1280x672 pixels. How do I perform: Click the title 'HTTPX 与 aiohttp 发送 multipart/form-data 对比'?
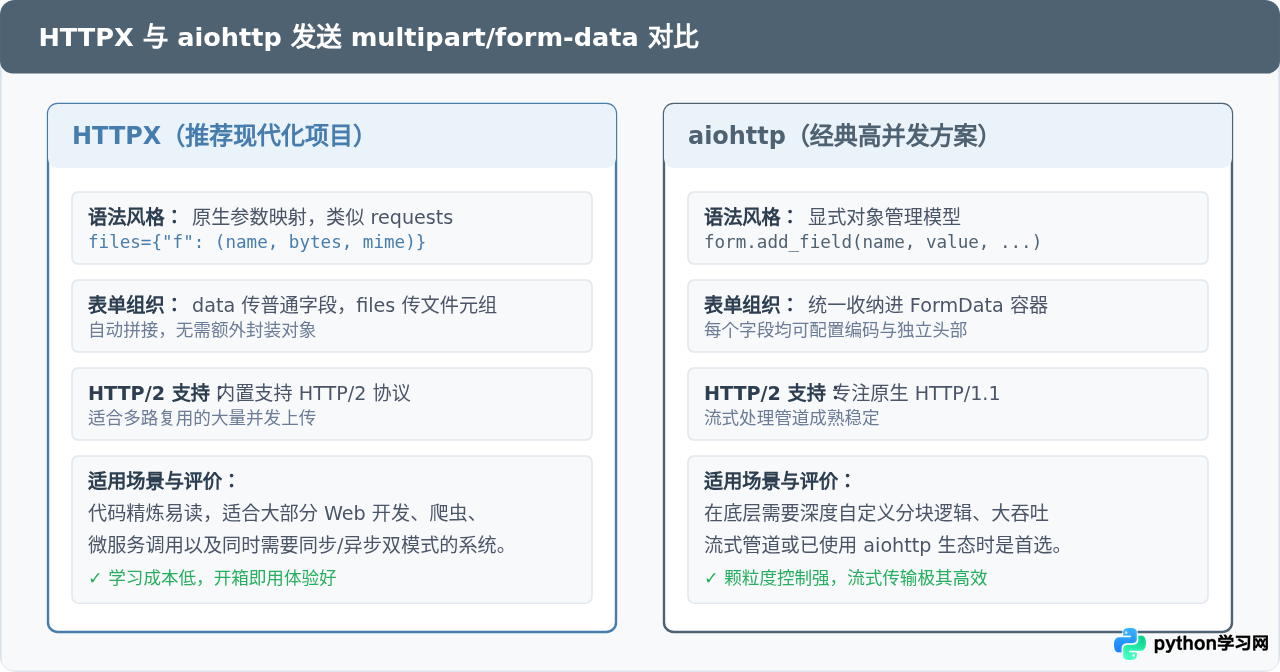pos(368,38)
